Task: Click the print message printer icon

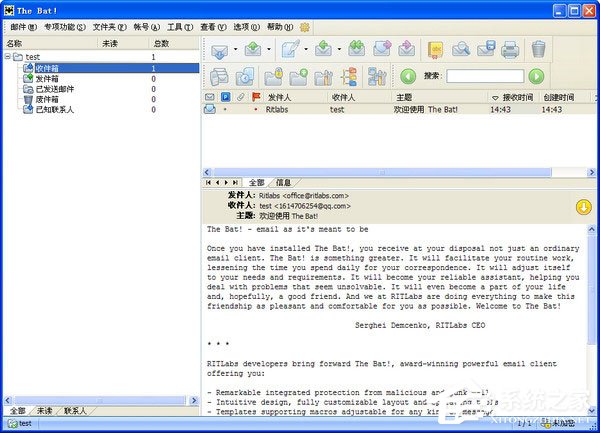Action: click(x=510, y=49)
